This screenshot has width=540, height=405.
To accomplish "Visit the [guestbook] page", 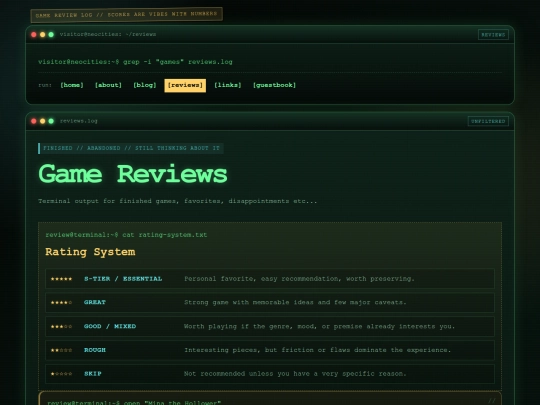I will [x=274, y=85].
